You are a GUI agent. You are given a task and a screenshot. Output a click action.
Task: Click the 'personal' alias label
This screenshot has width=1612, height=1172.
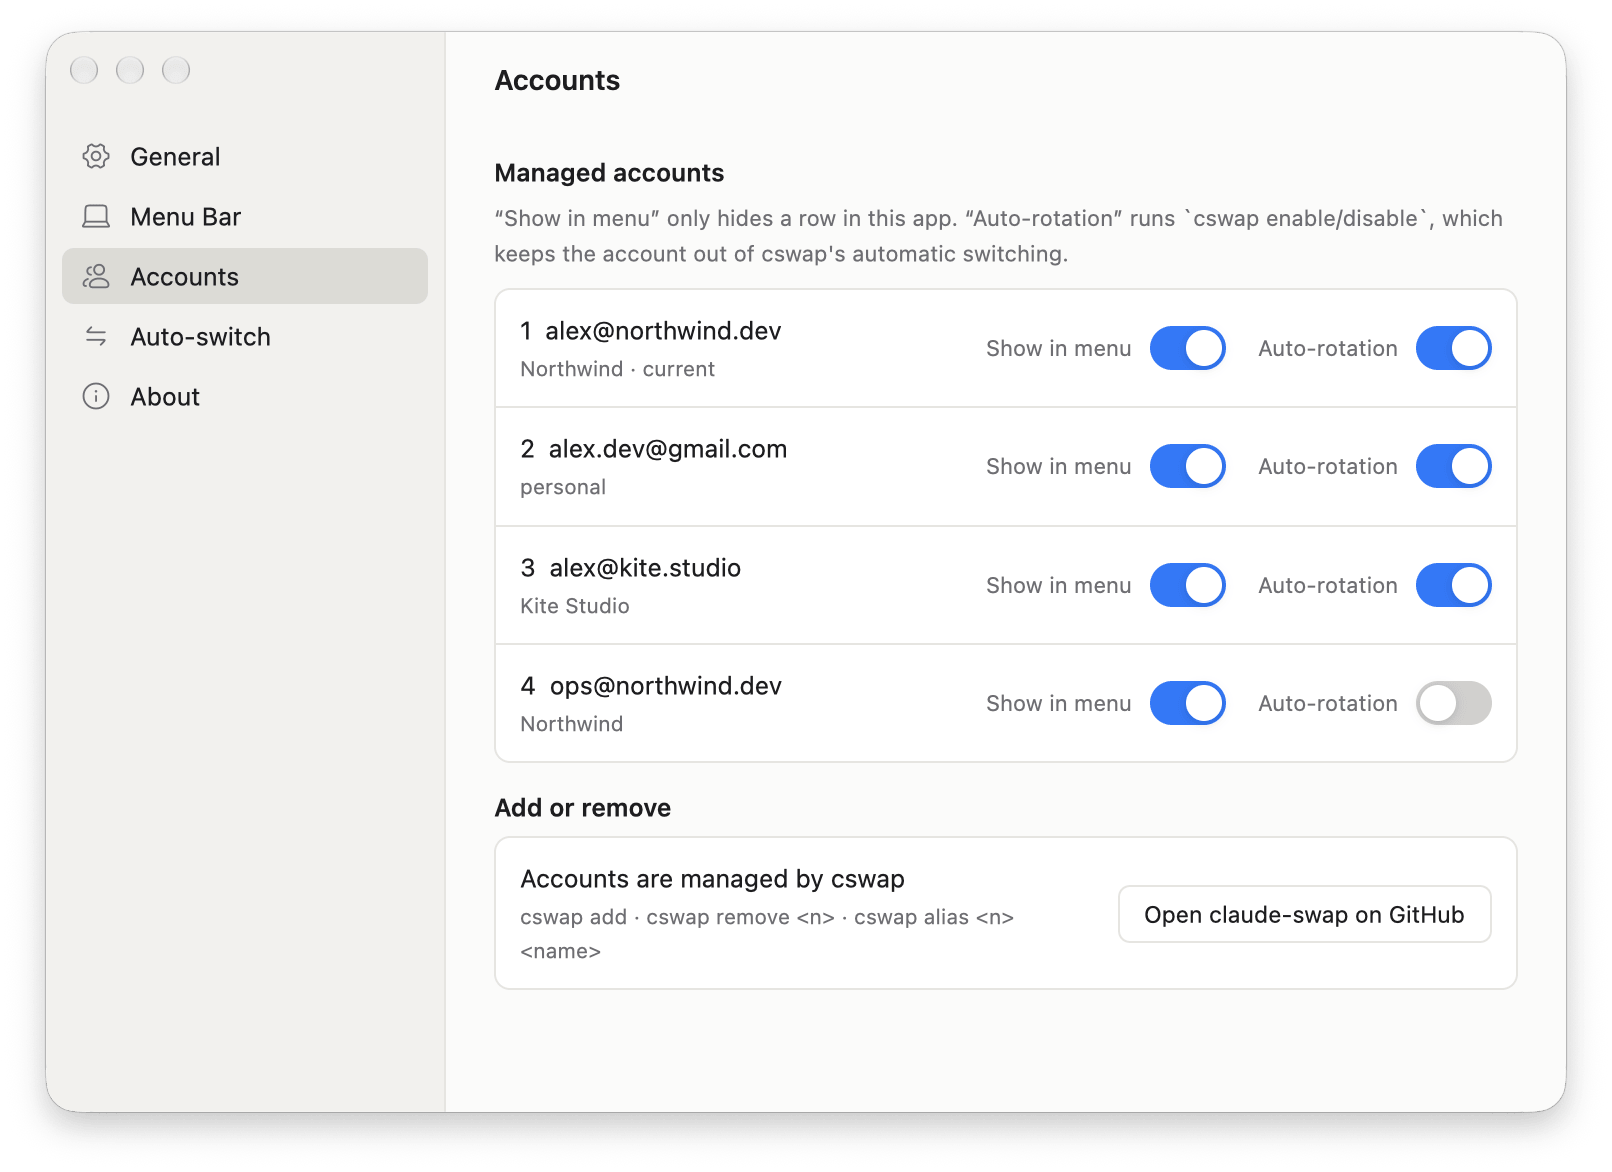[563, 487]
